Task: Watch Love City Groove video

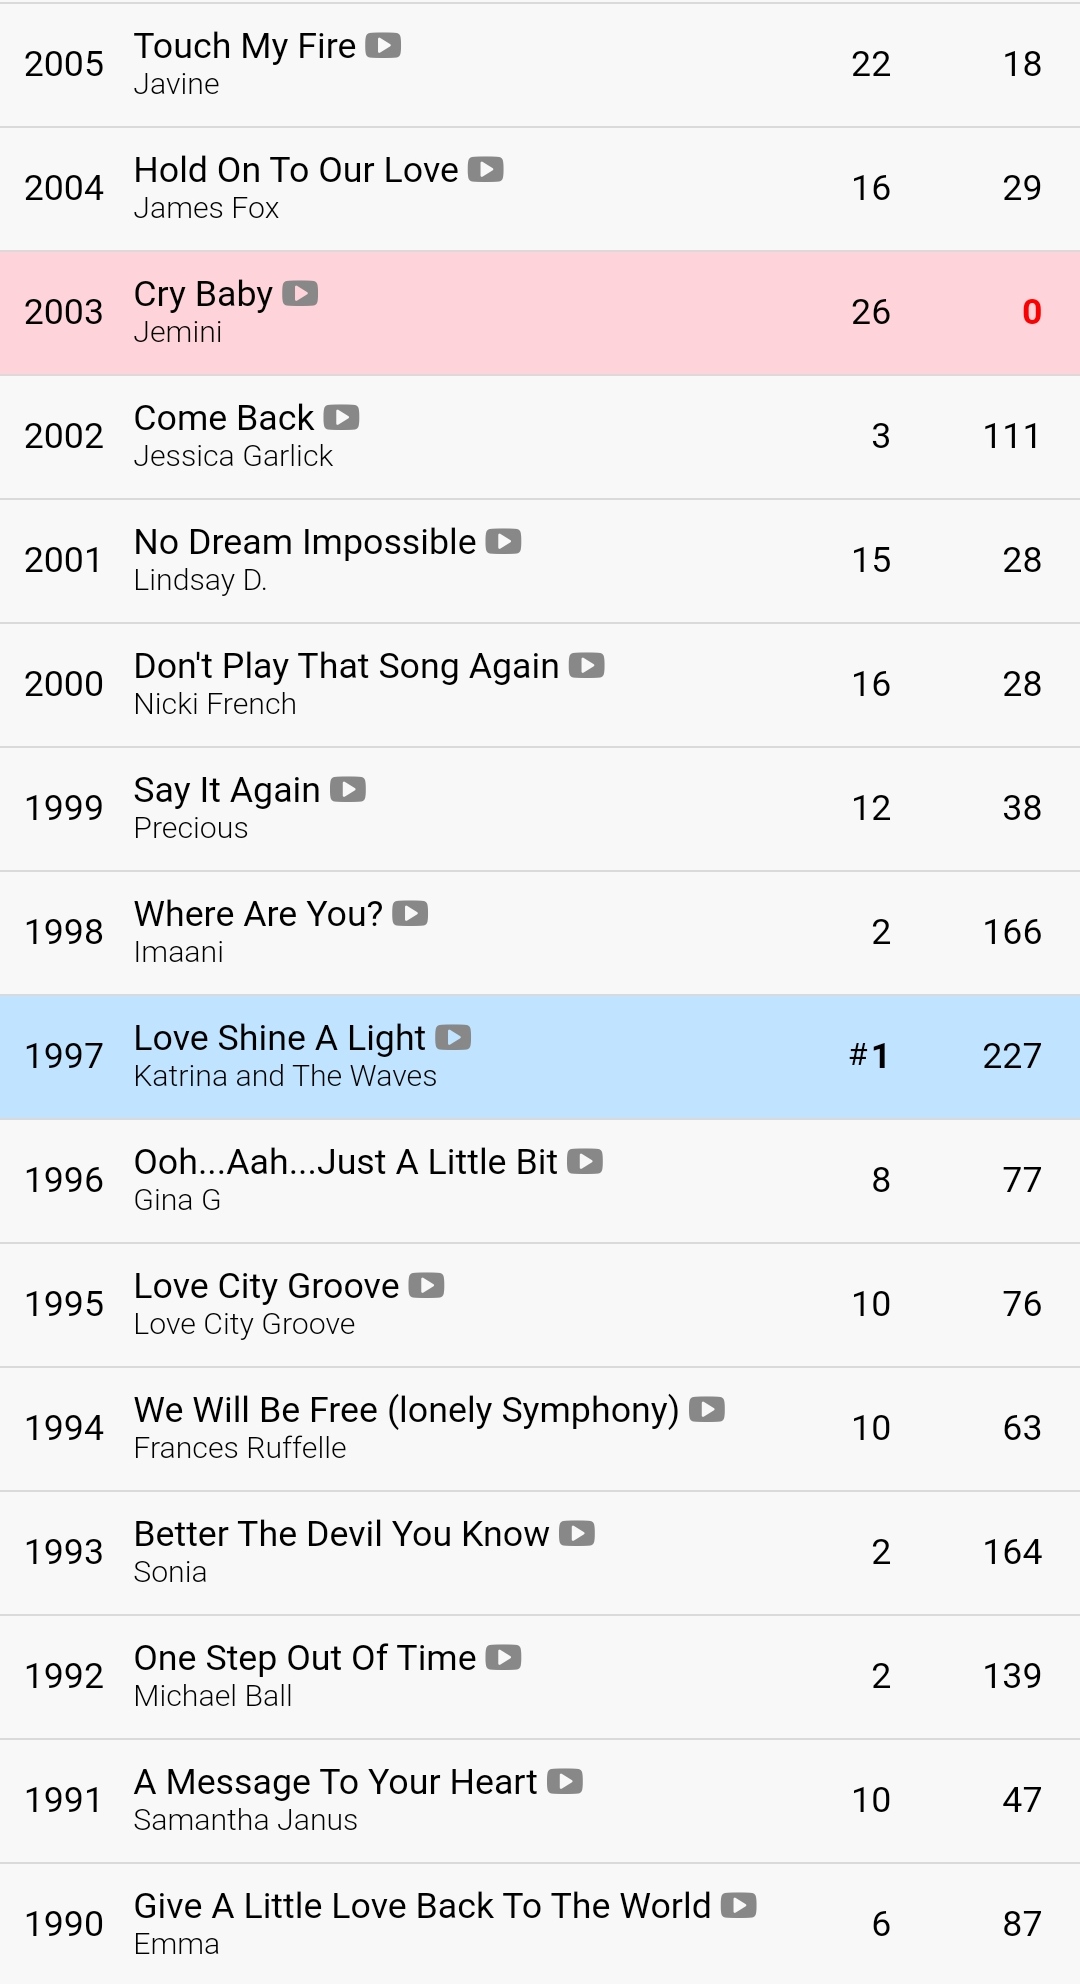Action: point(427,1286)
